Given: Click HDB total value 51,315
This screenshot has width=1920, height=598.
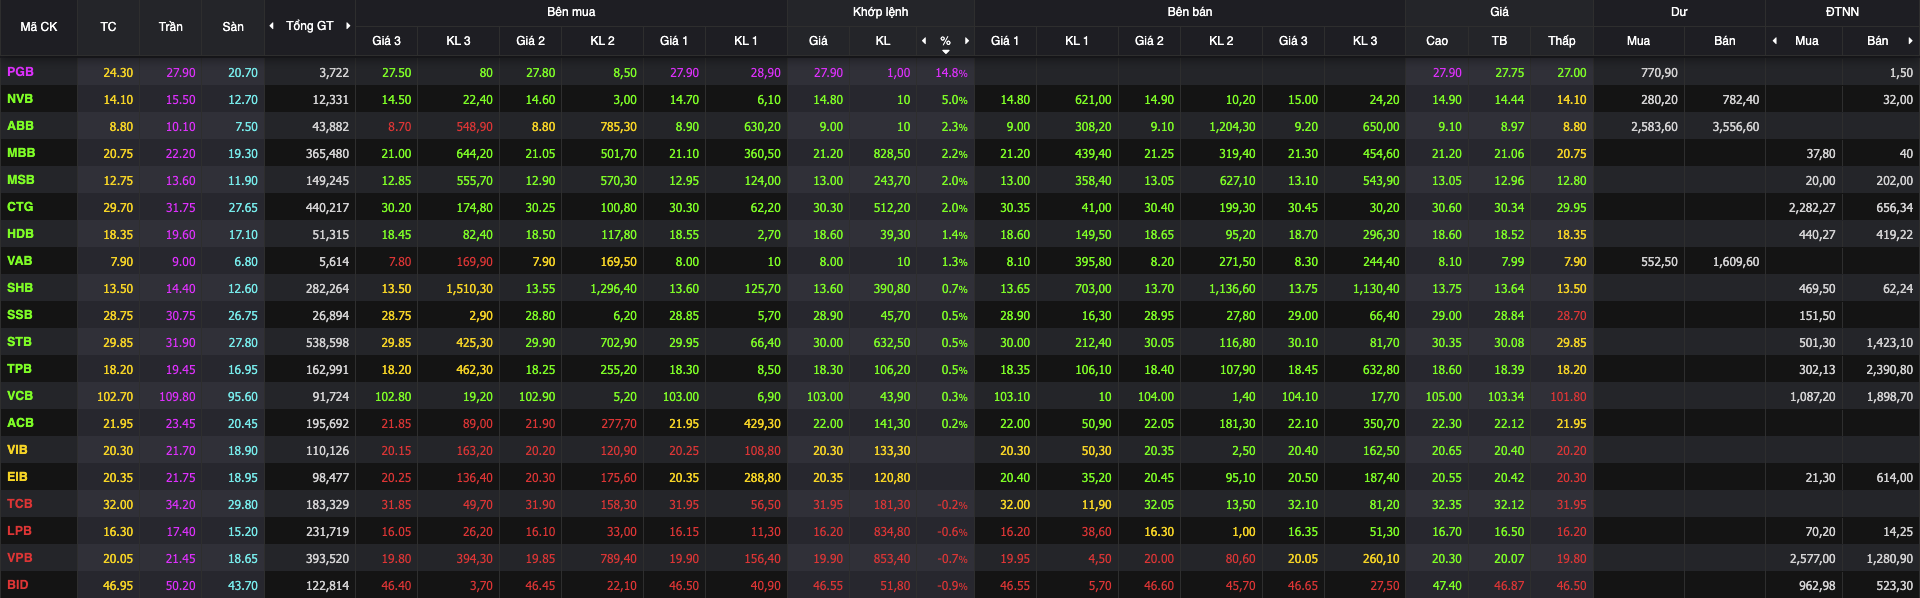Looking at the screenshot, I should [330, 235].
